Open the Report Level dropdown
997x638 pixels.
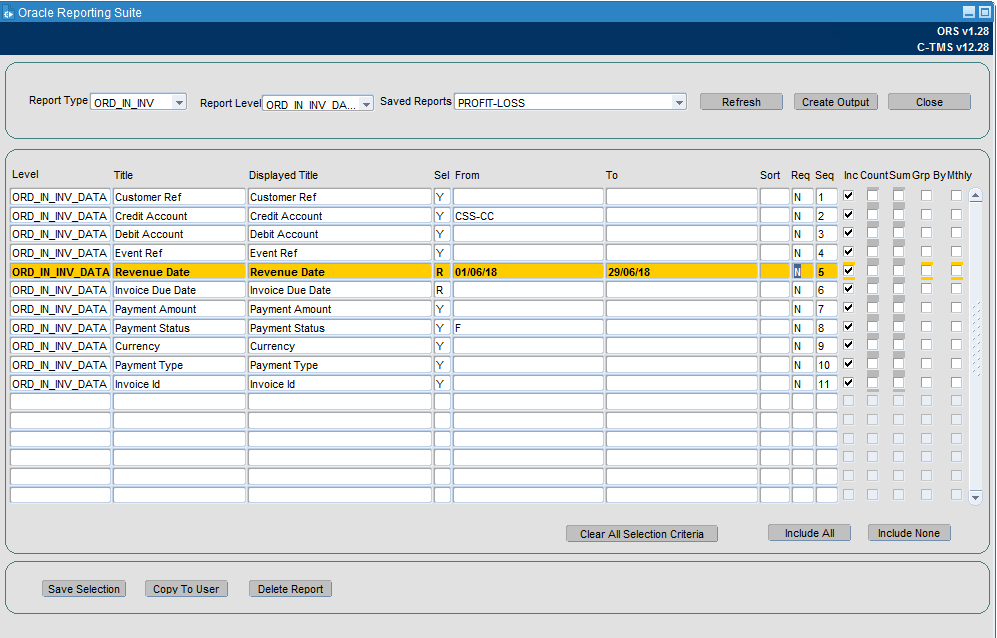(x=366, y=104)
